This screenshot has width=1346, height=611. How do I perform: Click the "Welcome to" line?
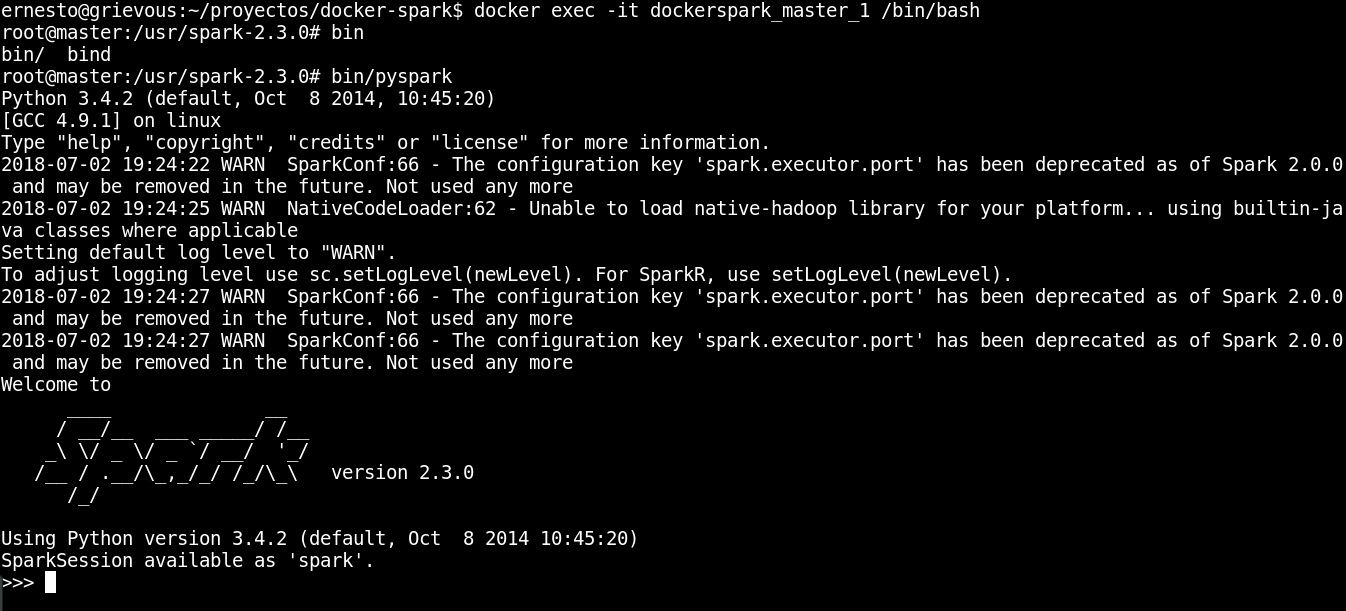56,385
